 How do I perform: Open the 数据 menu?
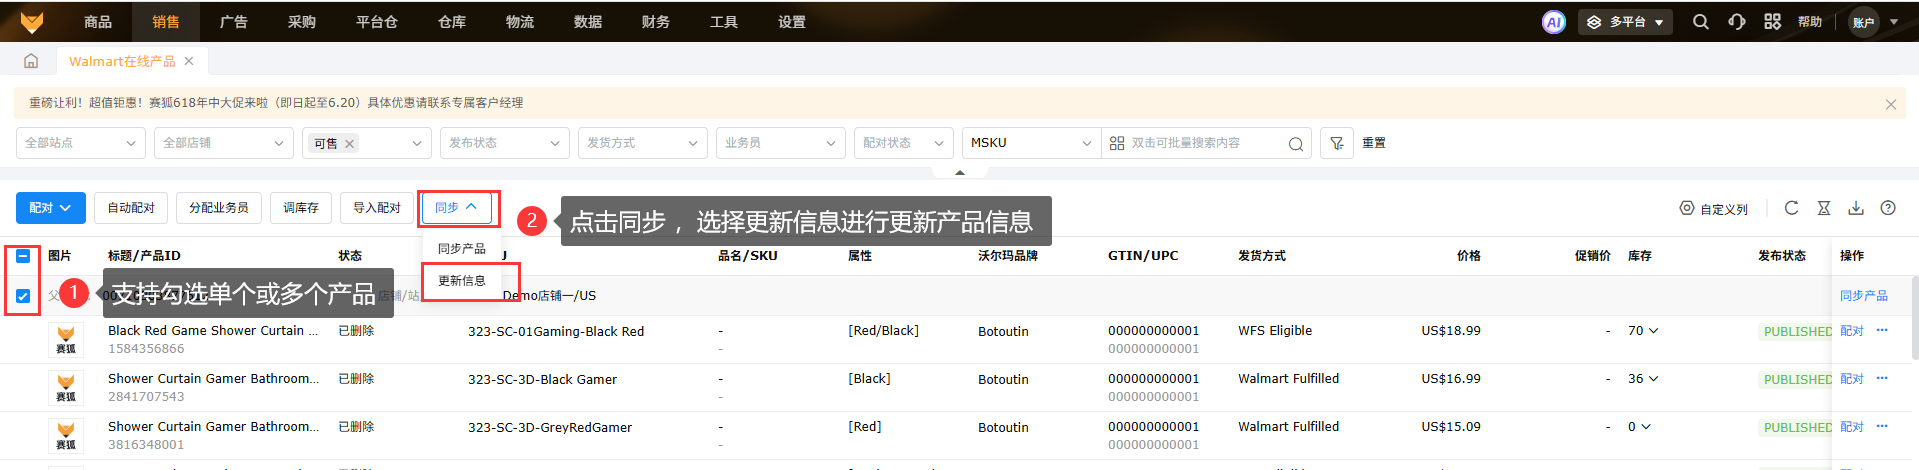pyautogui.click(x=588, y=22)
